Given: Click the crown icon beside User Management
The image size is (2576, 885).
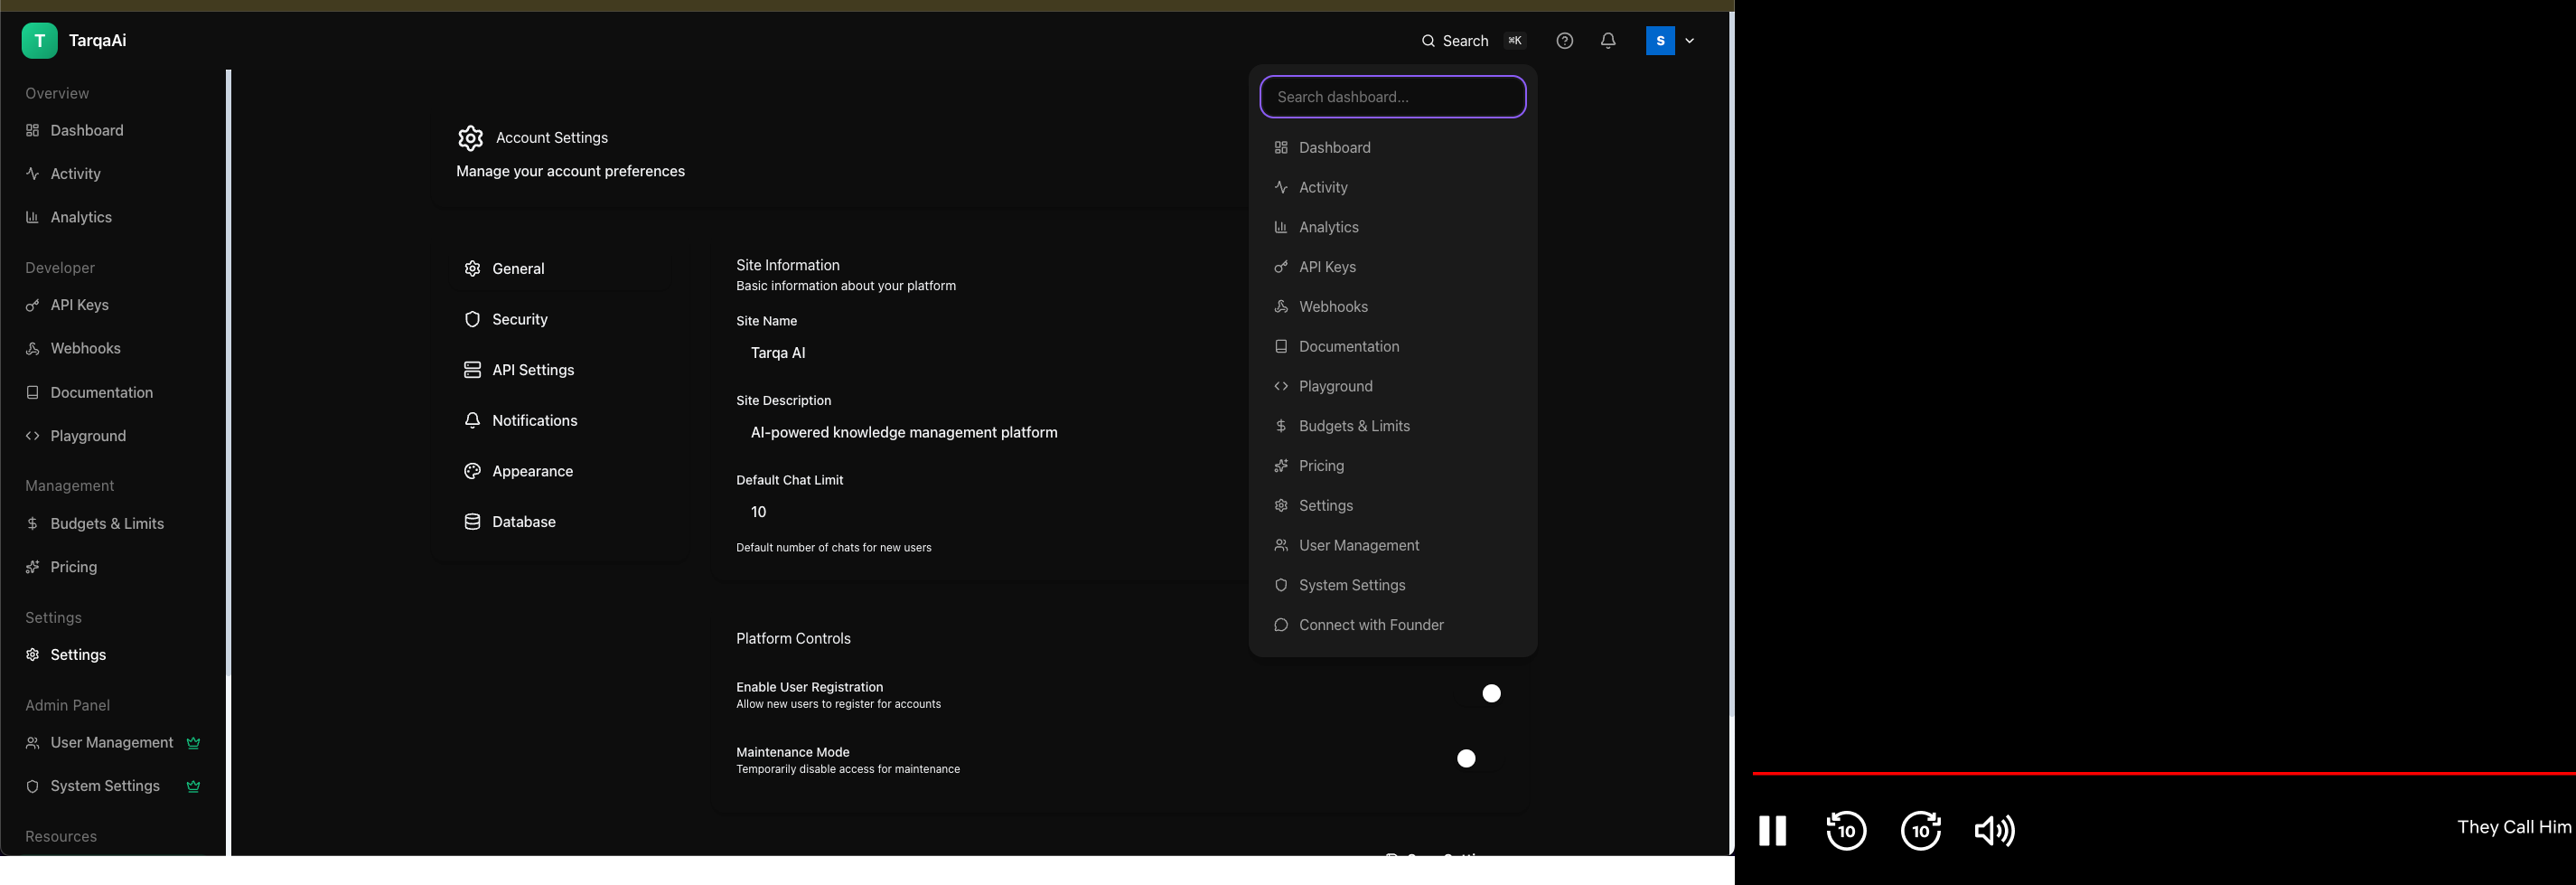Looking at the screenshot, I should pos(194,743).
